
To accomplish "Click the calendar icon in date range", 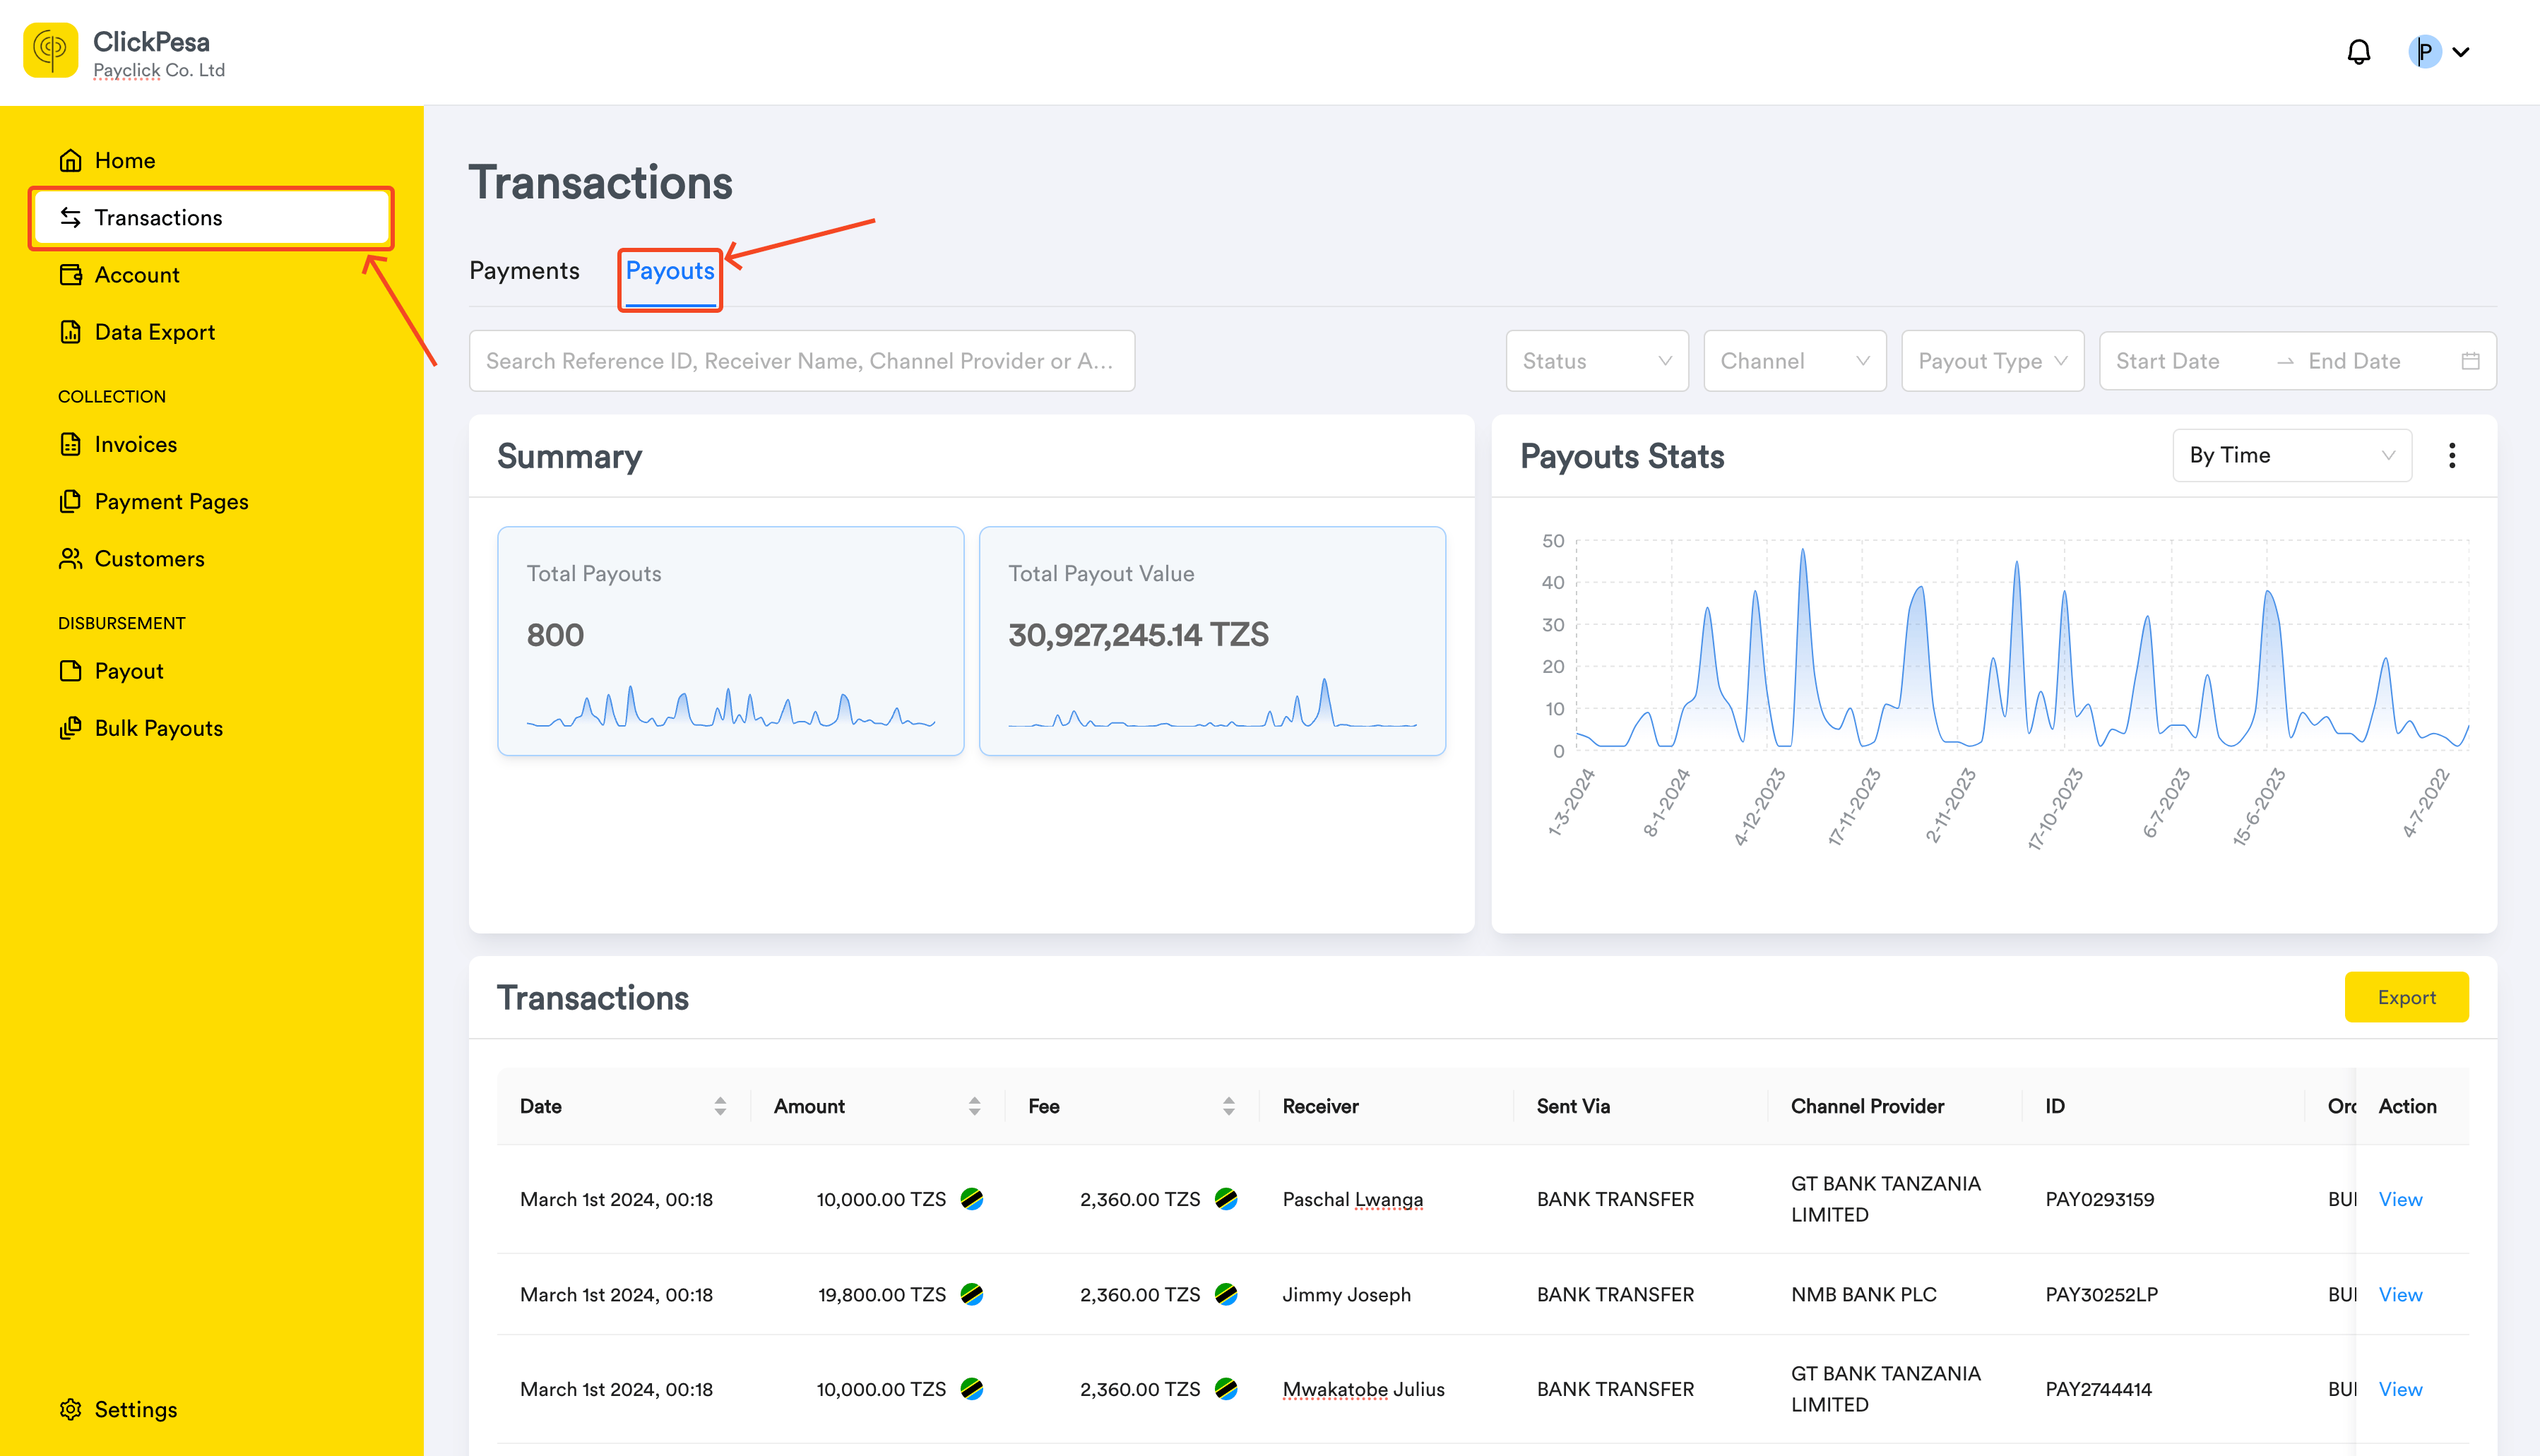I will (2470, 361).
